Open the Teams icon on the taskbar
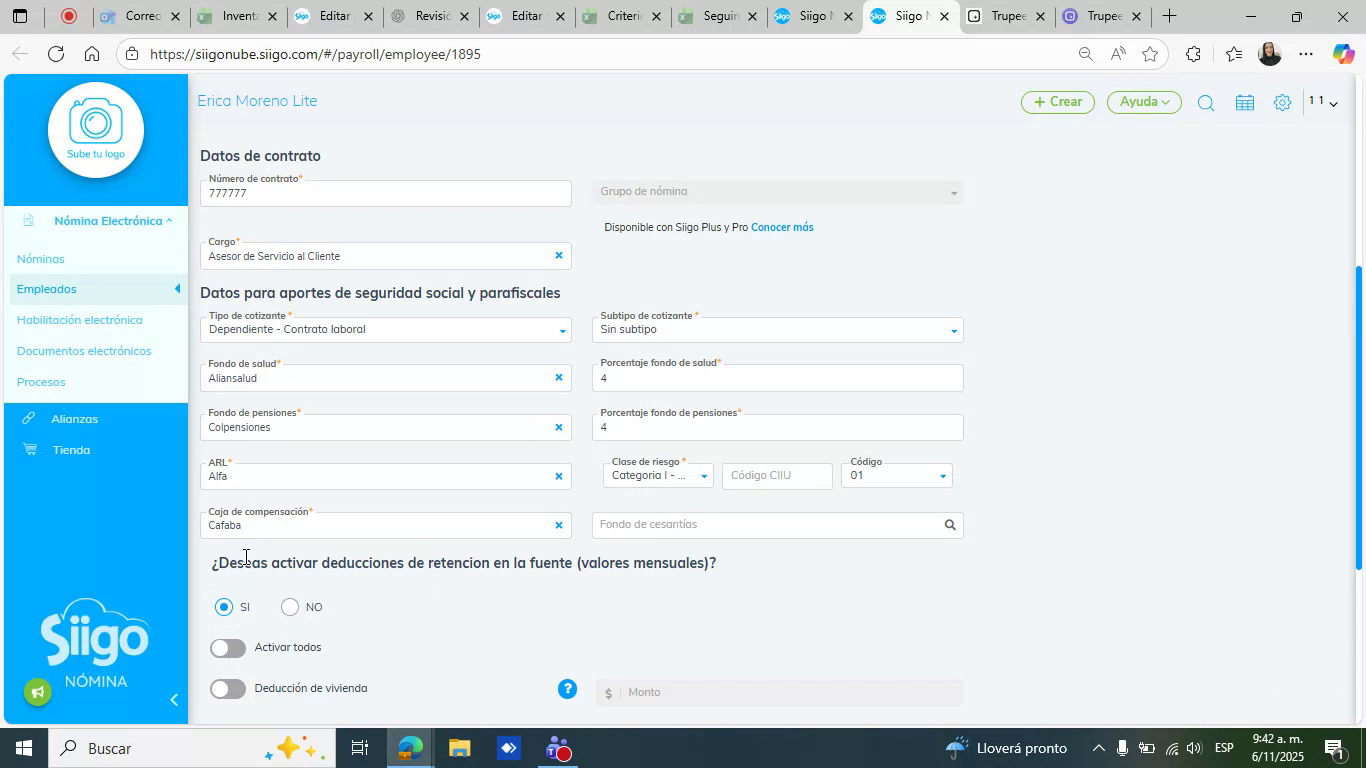 point(558,748)
